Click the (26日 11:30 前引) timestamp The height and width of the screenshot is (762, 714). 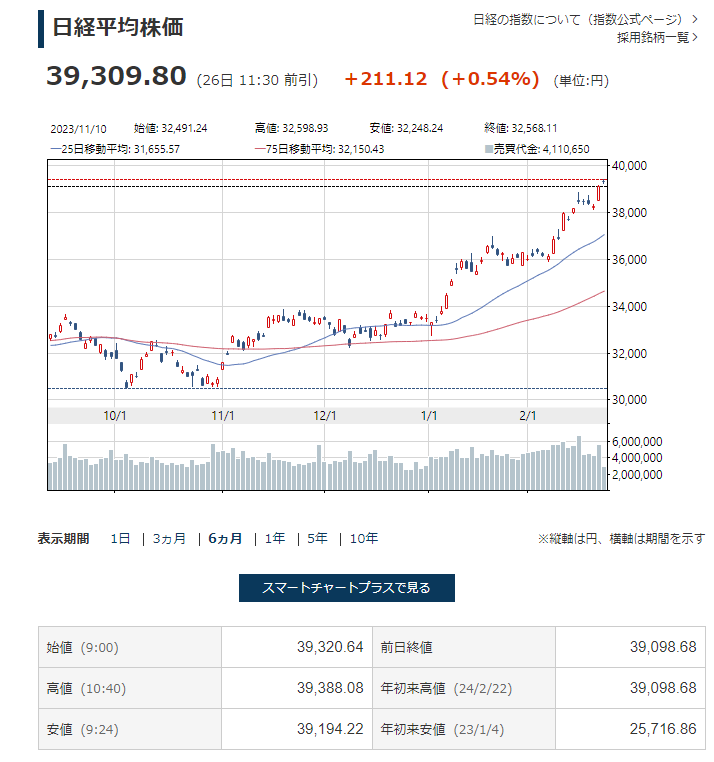coord(257,80)
